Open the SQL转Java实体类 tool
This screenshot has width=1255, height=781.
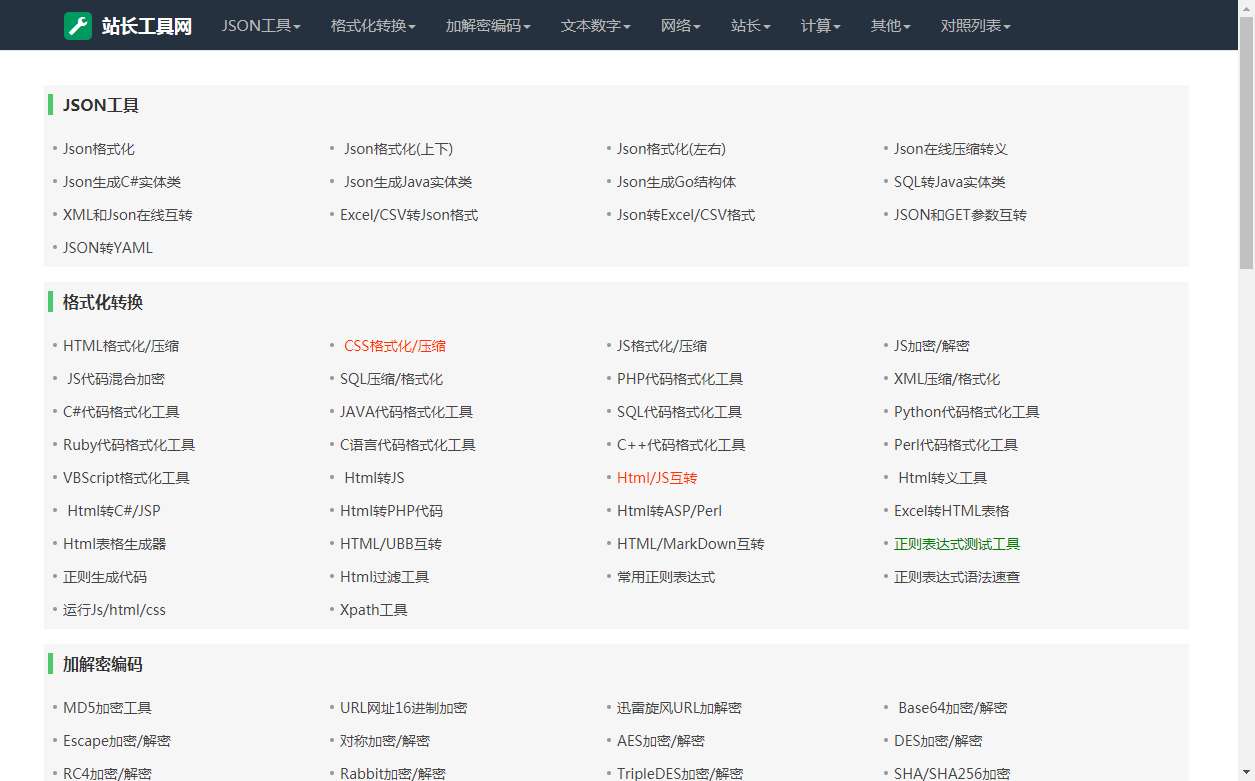pyautogui.click(x=950, y=181)
